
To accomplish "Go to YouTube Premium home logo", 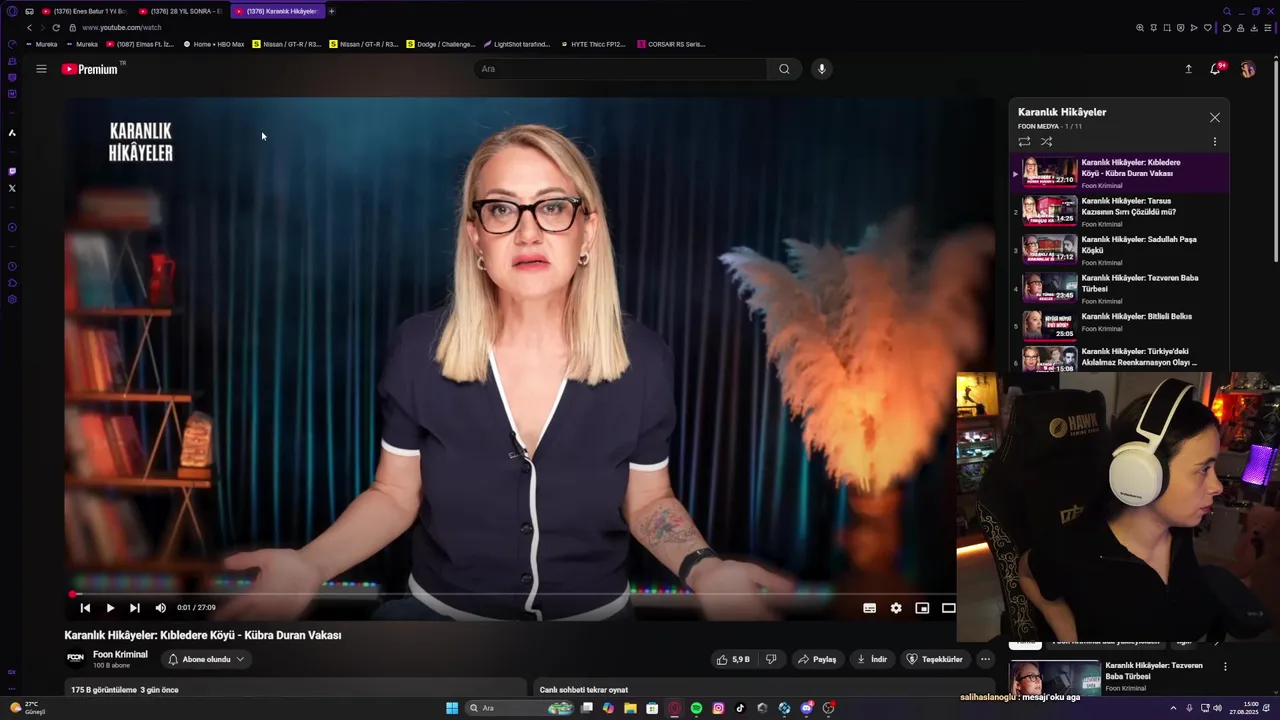I will 90,69.
